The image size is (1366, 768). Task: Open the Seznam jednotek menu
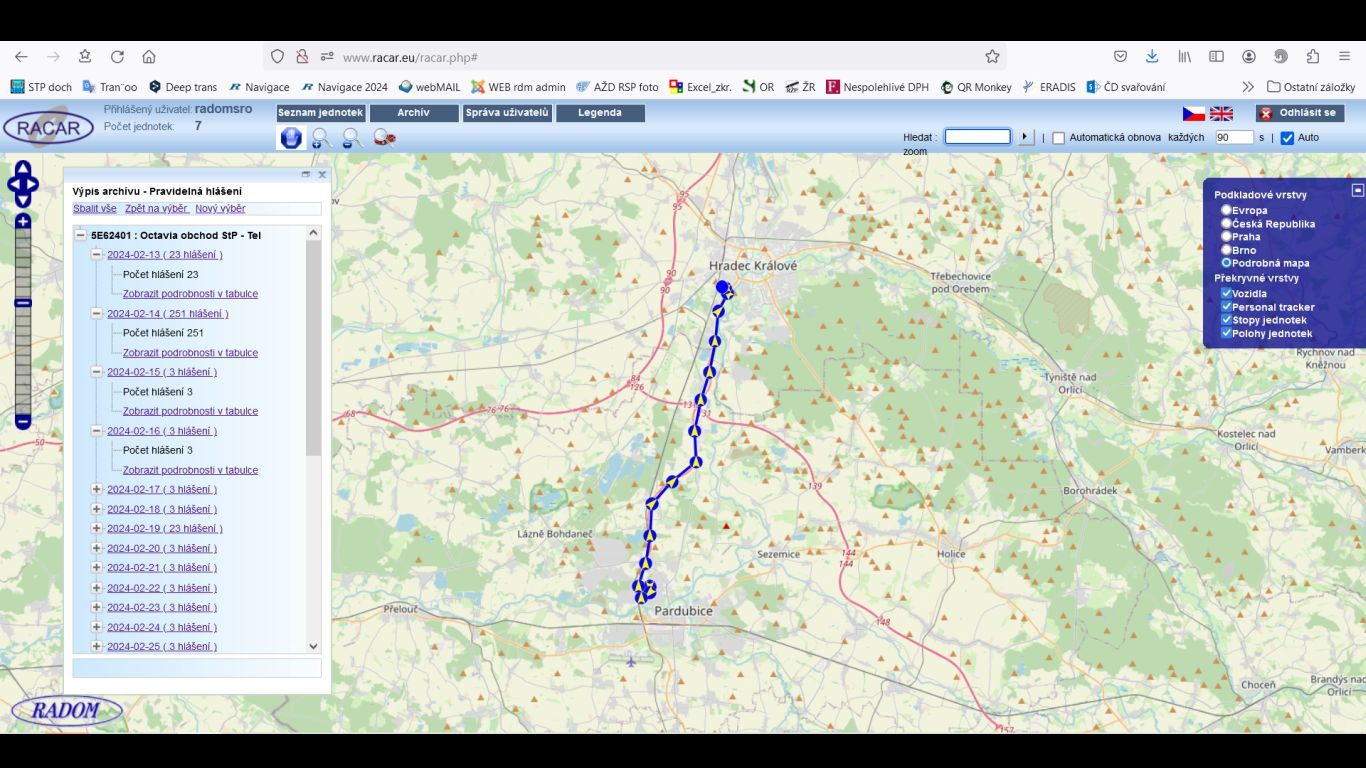coord(320,113)
